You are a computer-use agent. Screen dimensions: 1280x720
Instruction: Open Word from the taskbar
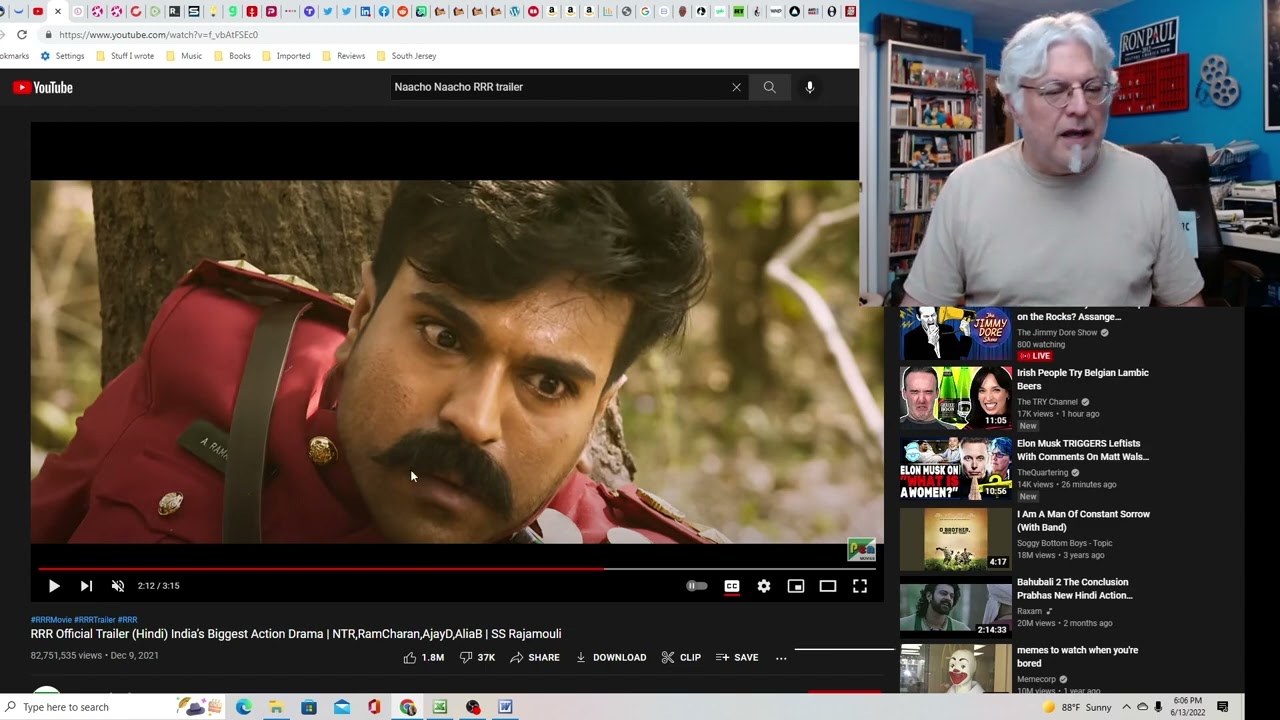[506, 707]
